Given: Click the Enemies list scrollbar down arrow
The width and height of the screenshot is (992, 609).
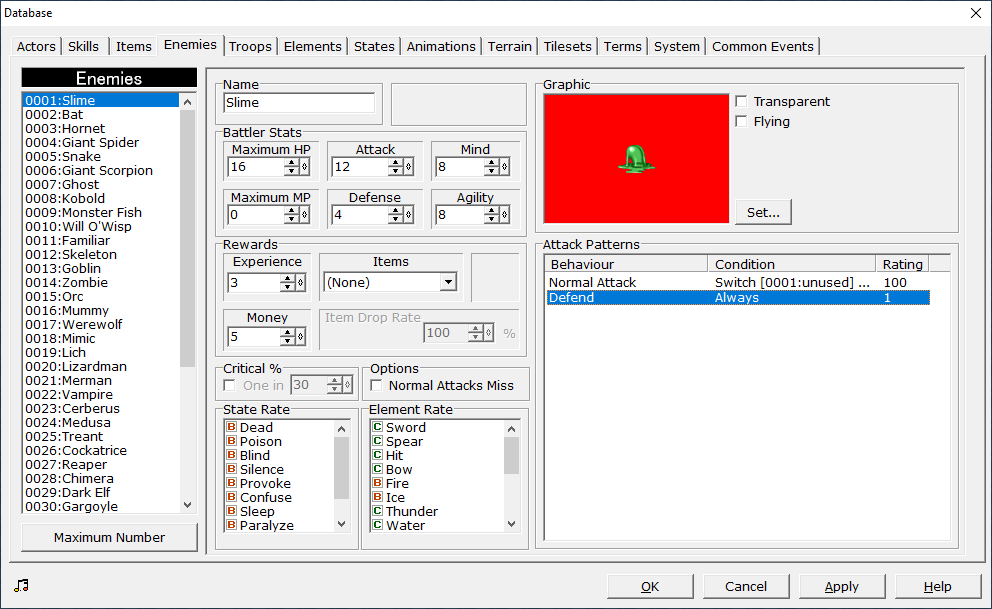Looking at the screenshot, I should tap(187, 505).
